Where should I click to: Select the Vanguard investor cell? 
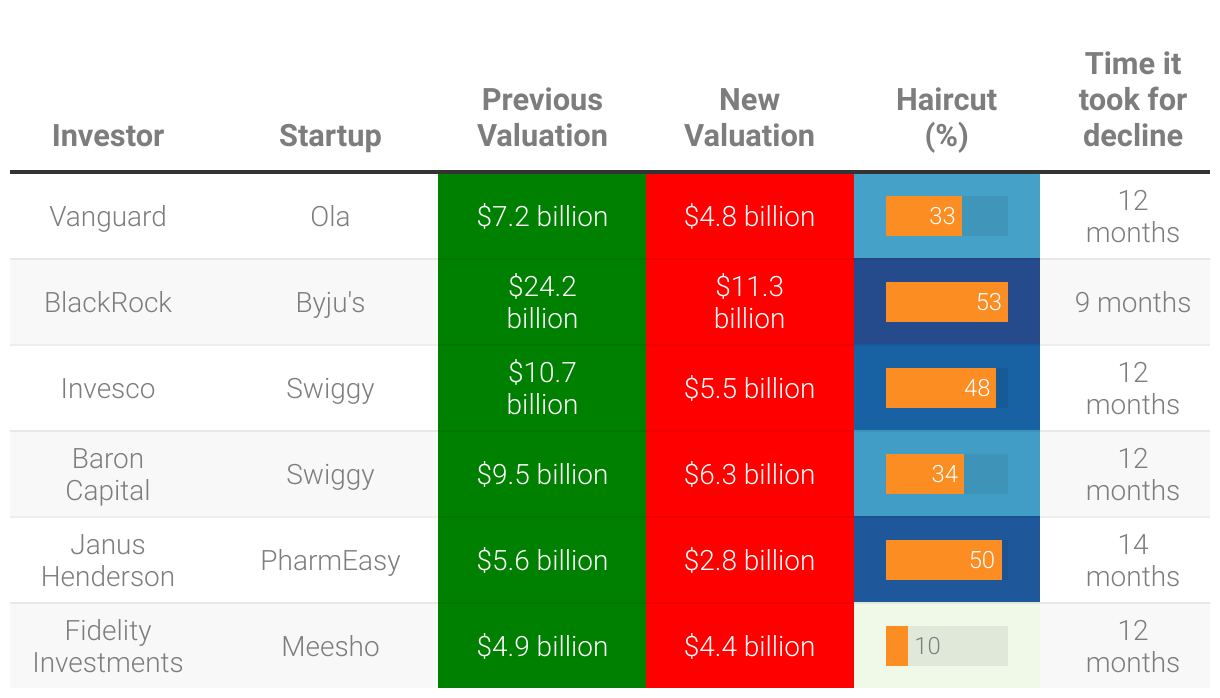[x=108, y=217]
